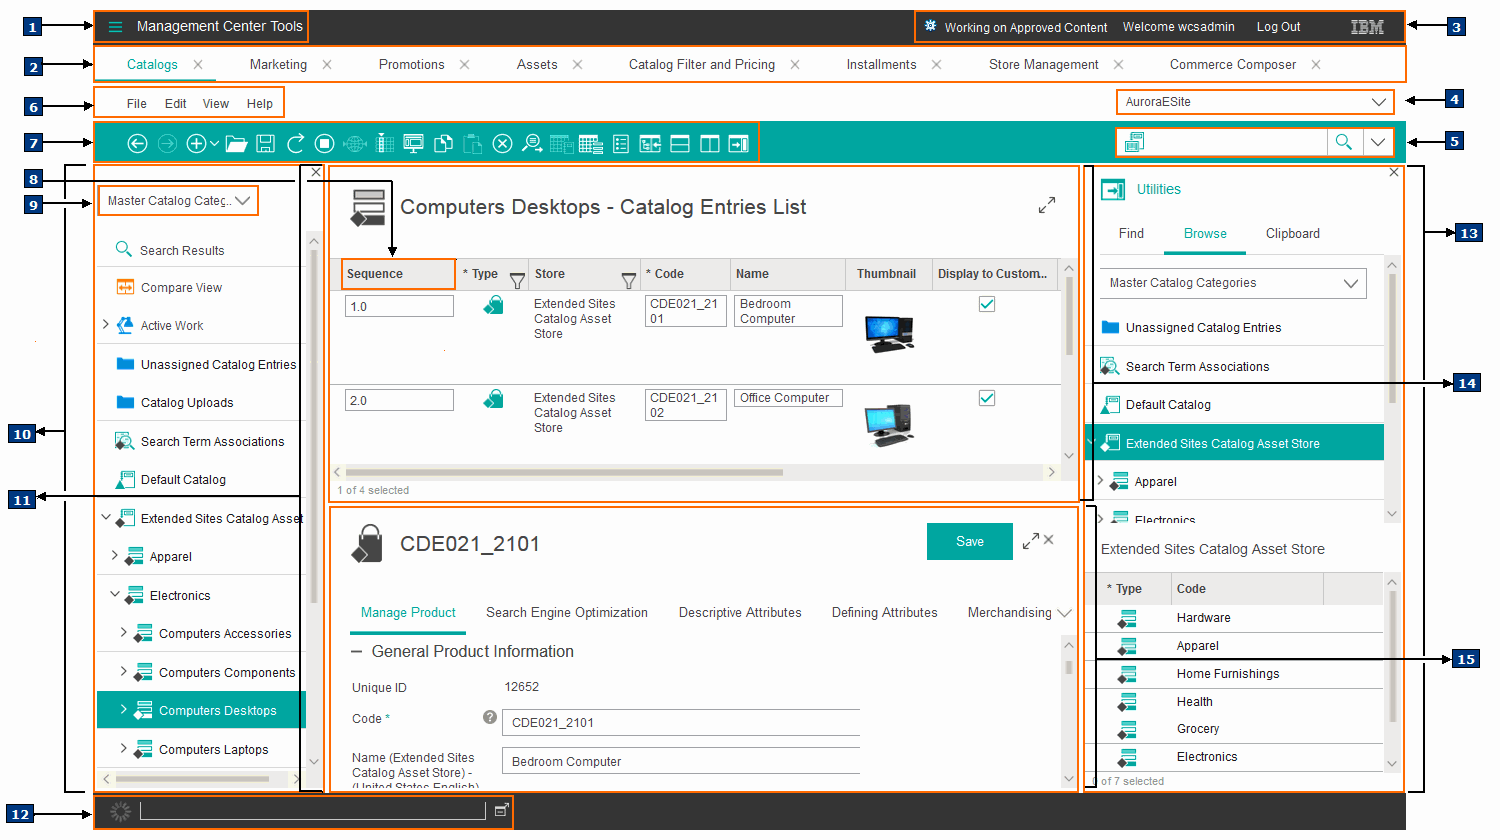This screenshot has height=840, width=1500.
Task: Uncheck Display to Customer for Office Computer
Action: point(987,398)
